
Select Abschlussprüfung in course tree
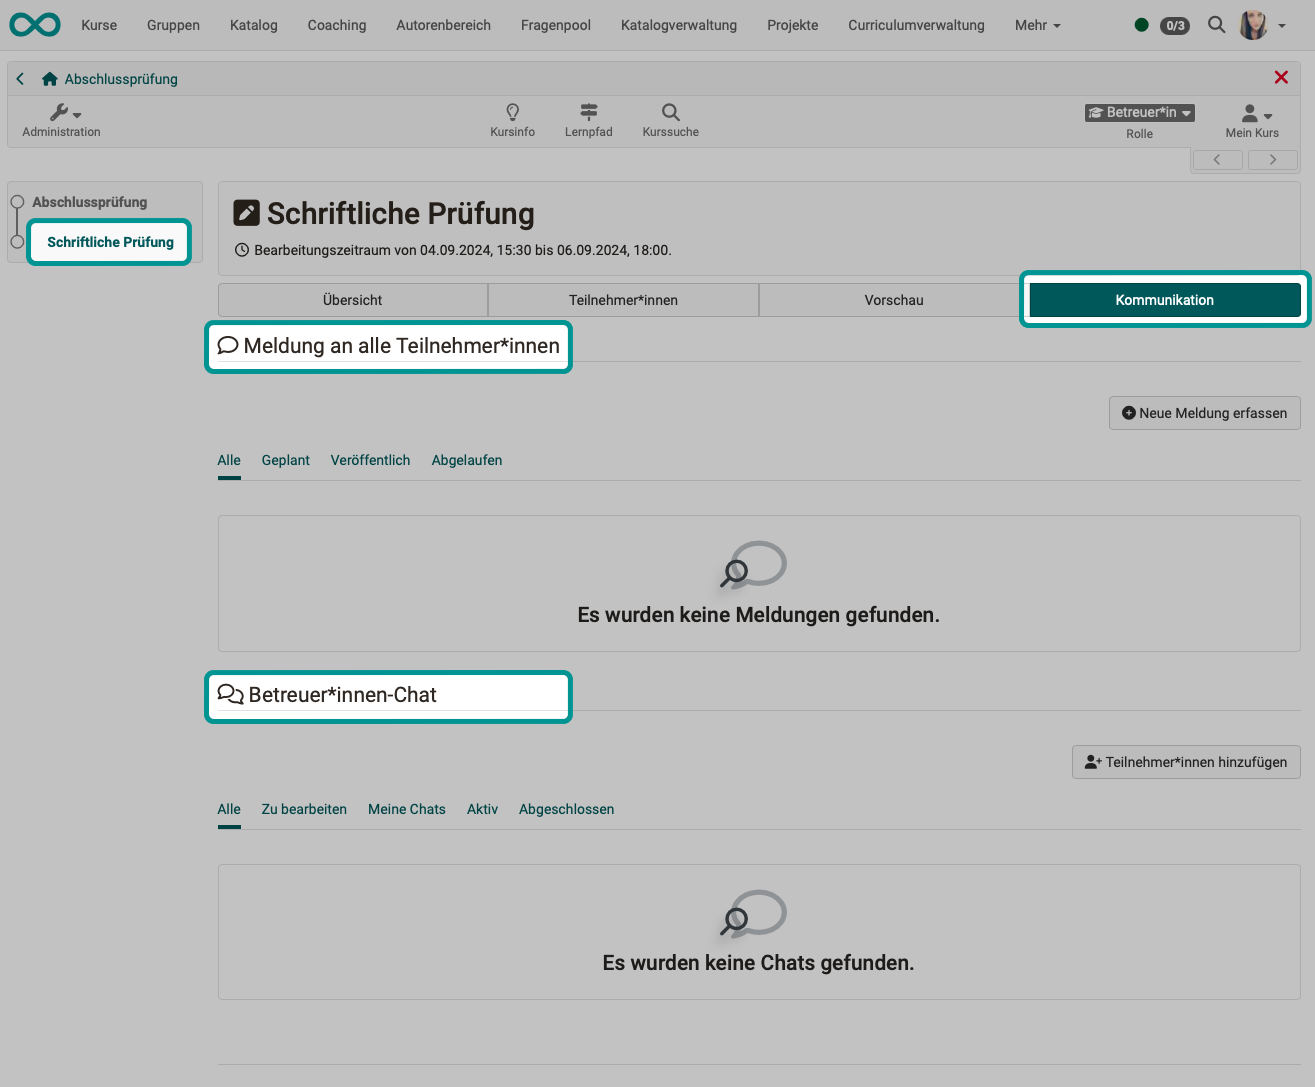[89, 202]
